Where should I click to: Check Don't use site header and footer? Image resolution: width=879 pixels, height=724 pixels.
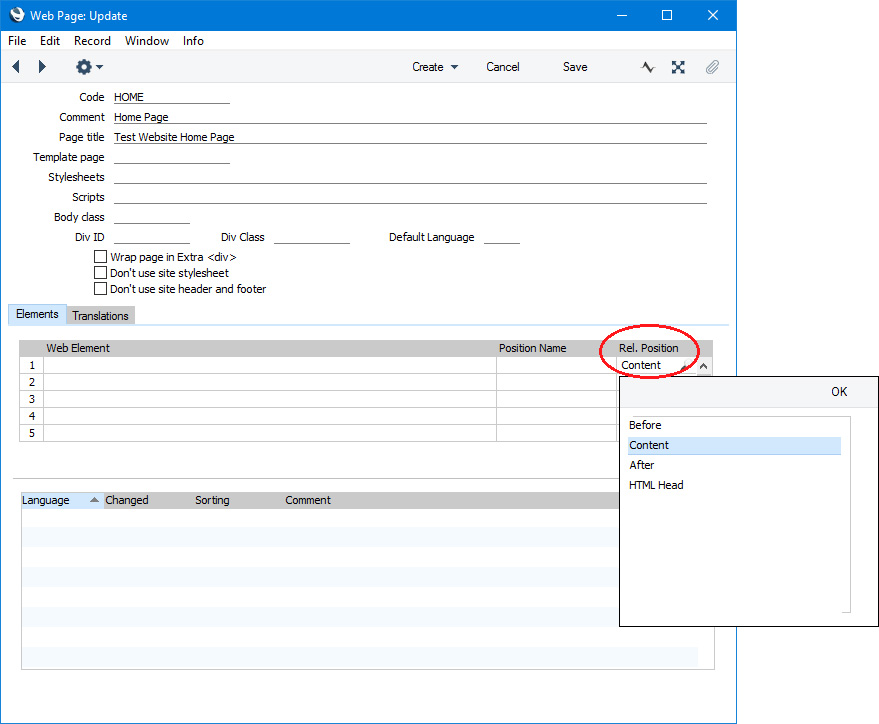tap(100, 289)
